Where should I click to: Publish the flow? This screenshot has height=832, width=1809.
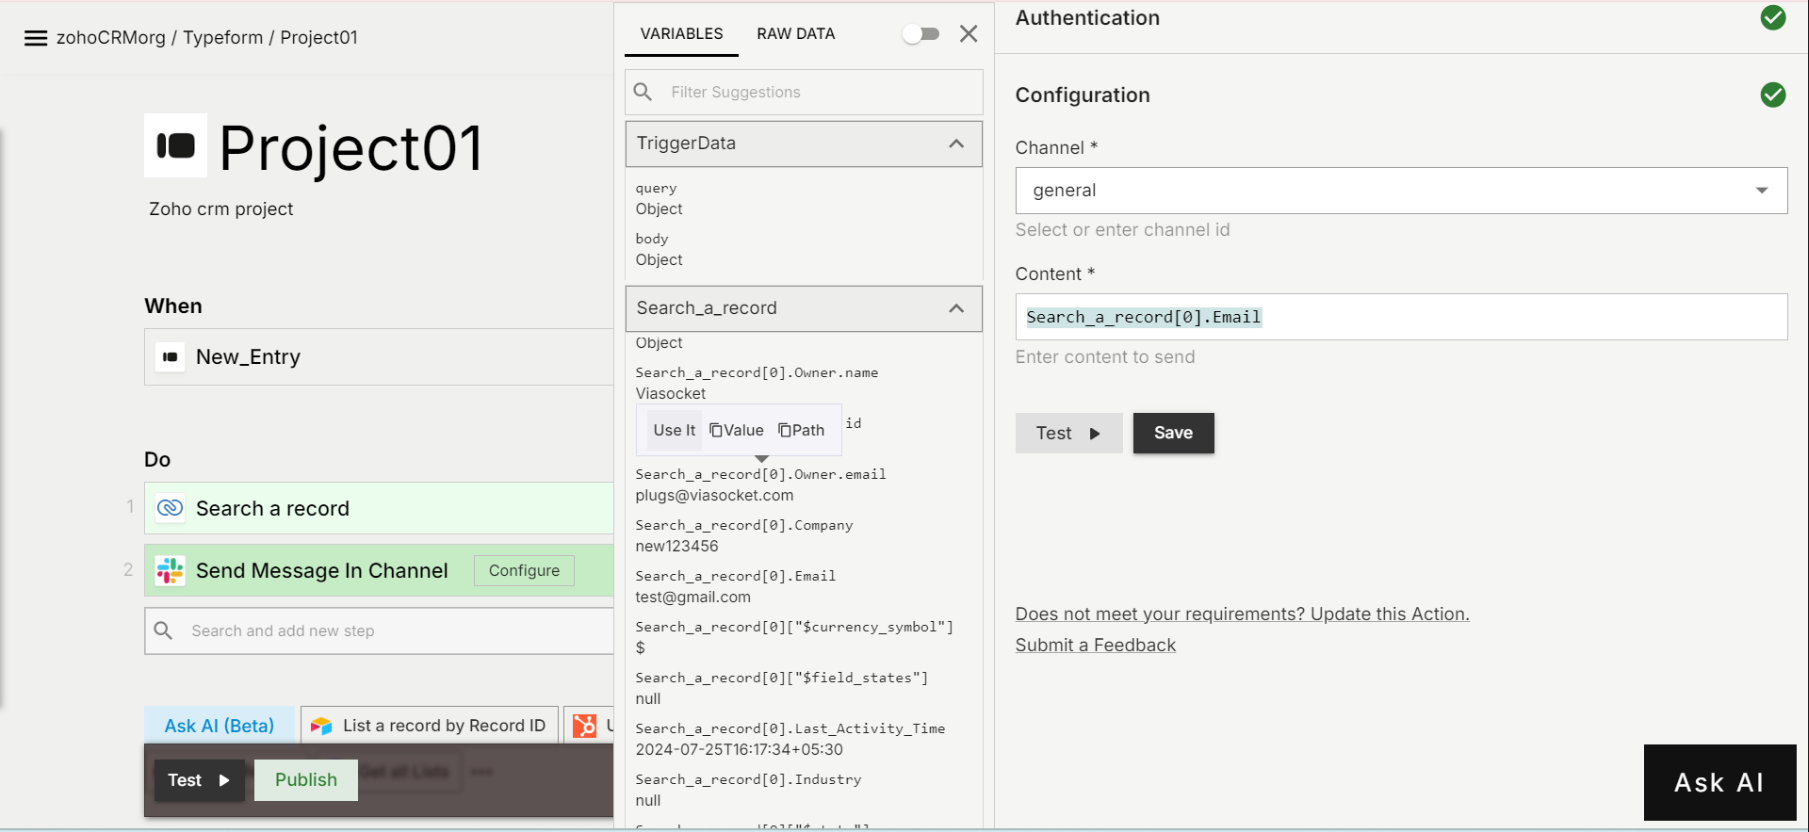click(x=306, y=780)
